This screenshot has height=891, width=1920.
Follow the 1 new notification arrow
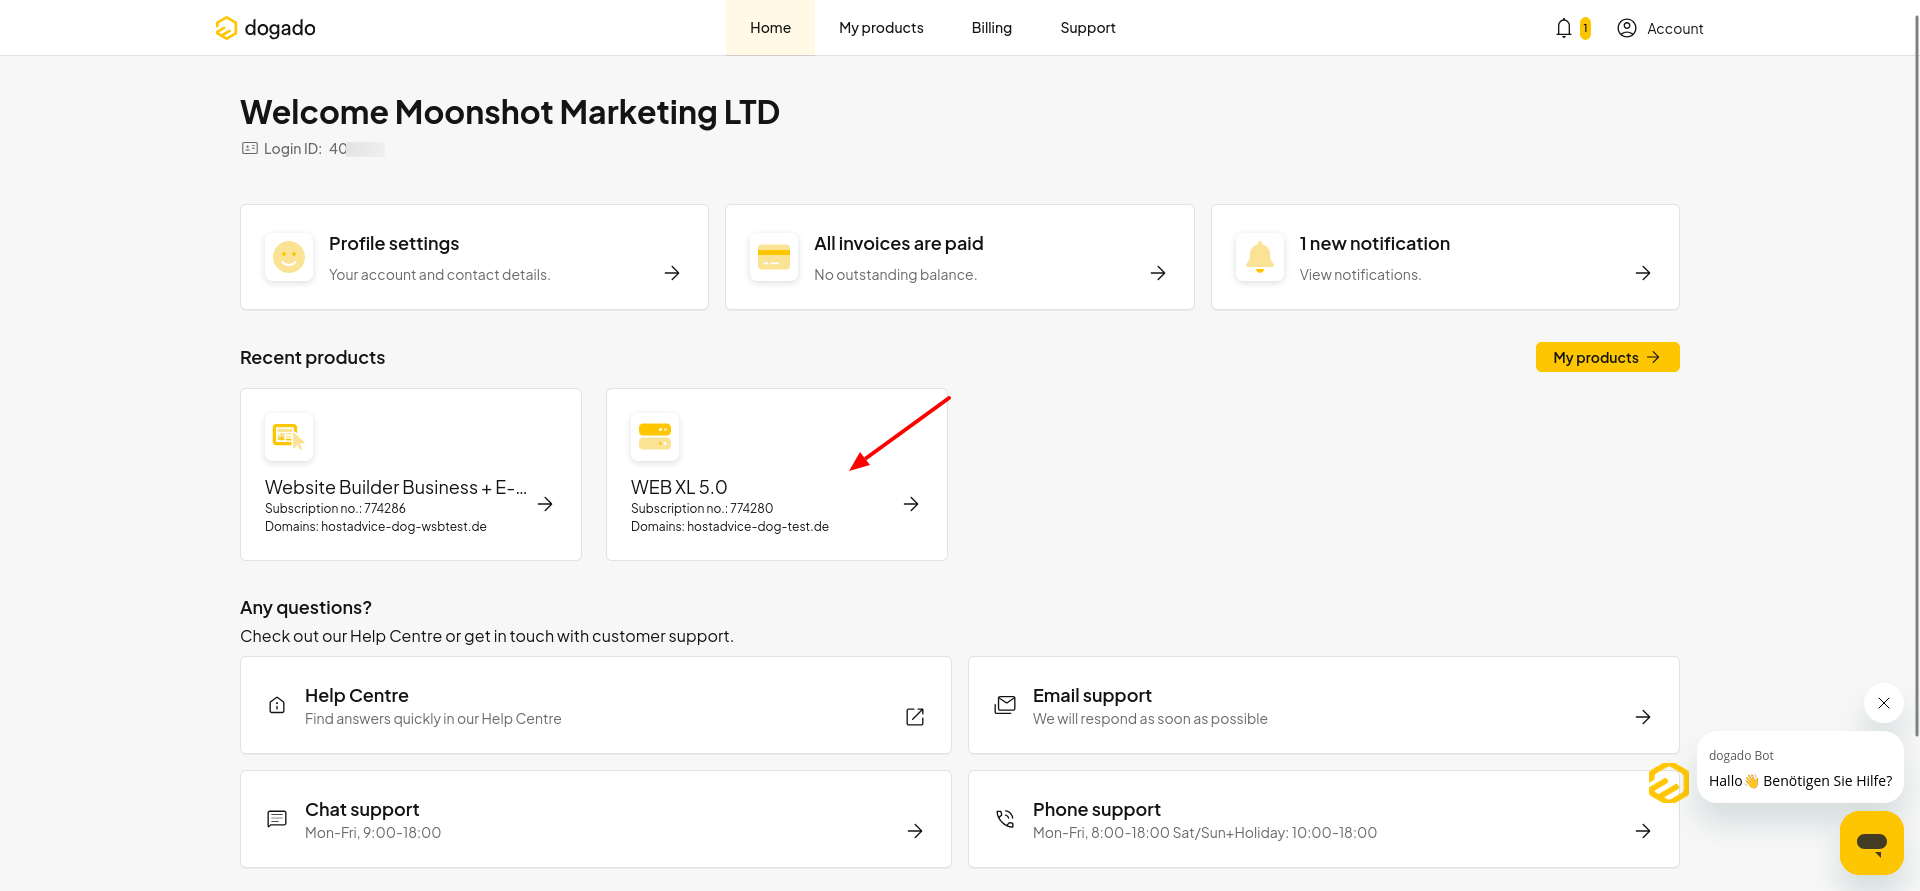[1643, 273]
